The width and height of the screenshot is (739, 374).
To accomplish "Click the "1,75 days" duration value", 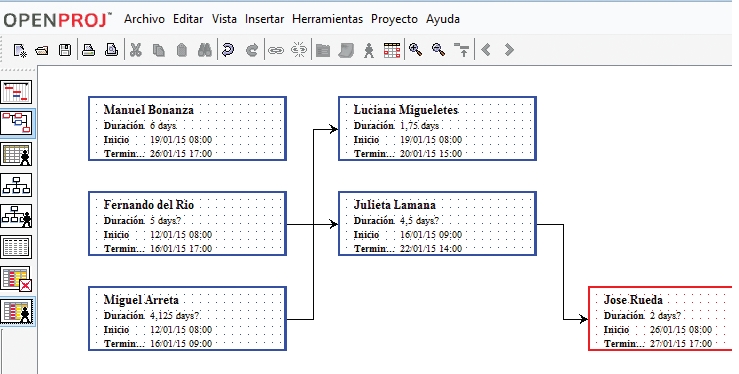I will tap(419, 126).
